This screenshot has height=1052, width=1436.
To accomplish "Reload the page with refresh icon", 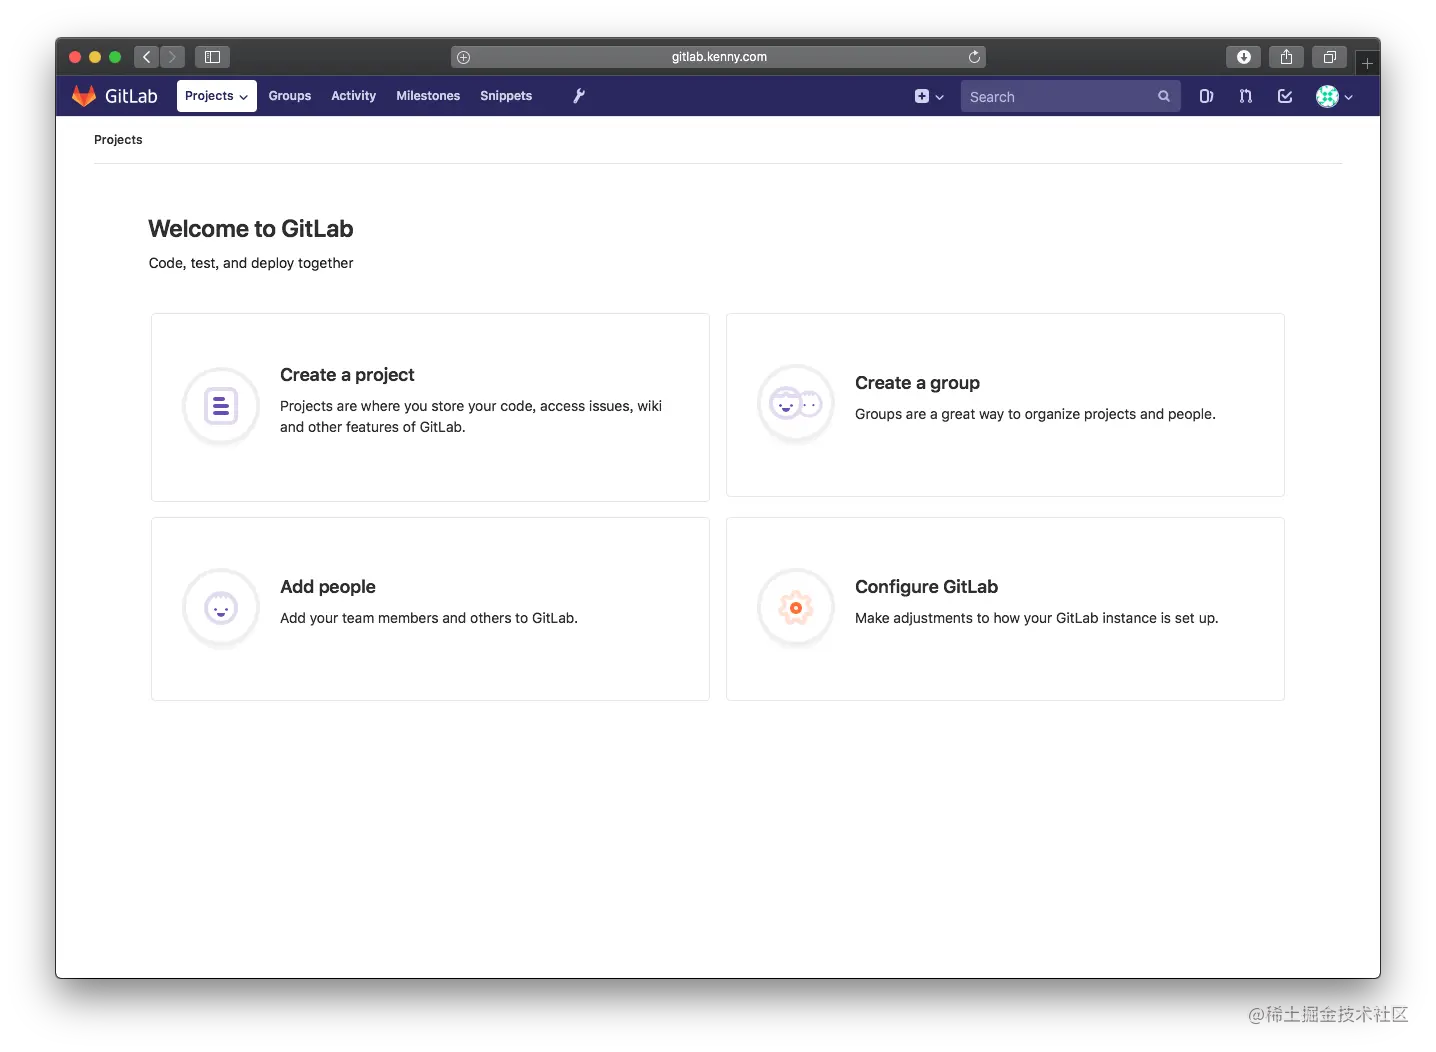I will pyautogui.click(x=974, y=57).
